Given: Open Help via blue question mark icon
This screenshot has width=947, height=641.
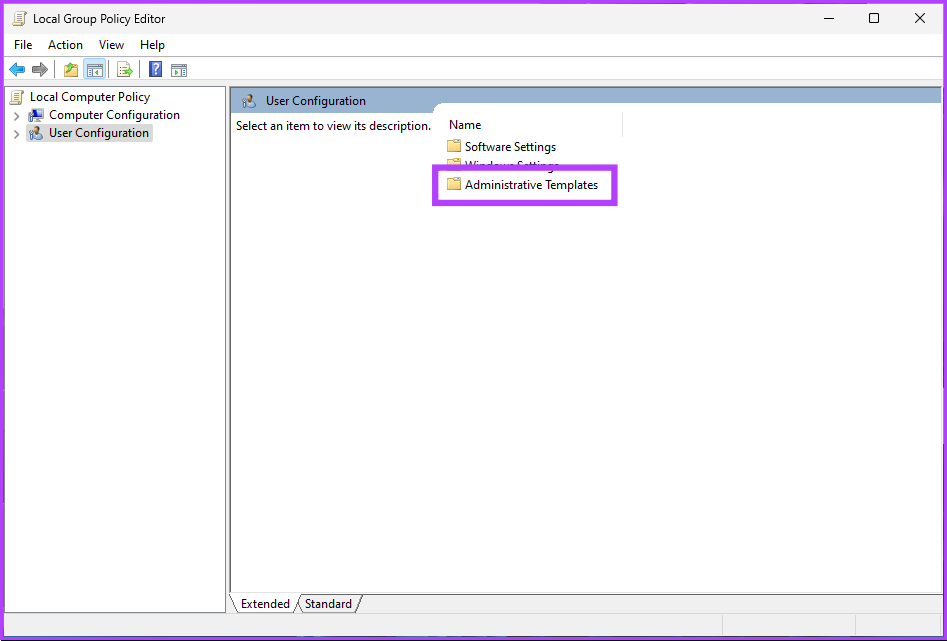Looking at the screenshot, I should (156, 70).
